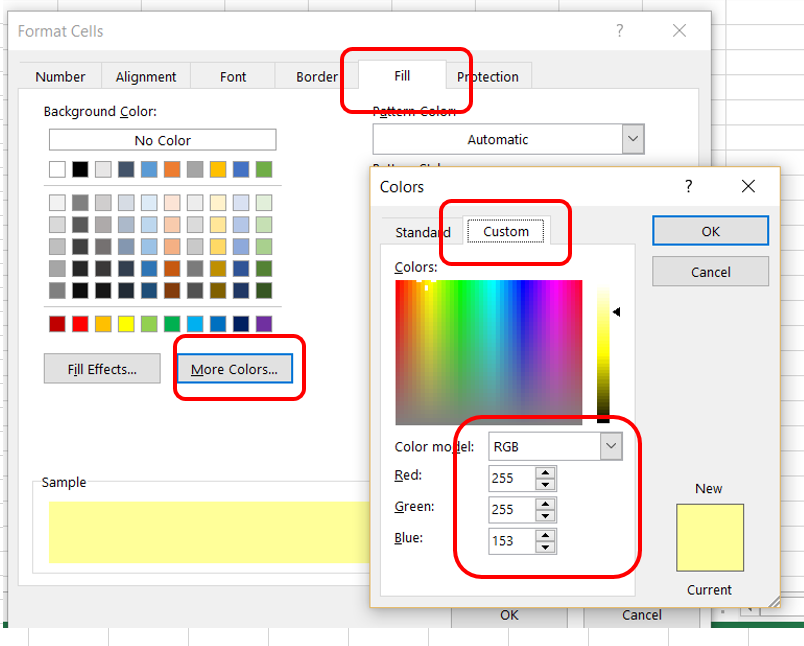The height and width of the screenshot is (646, 804).
Task: Select the white theme color swatch
Action: (57, 169)
